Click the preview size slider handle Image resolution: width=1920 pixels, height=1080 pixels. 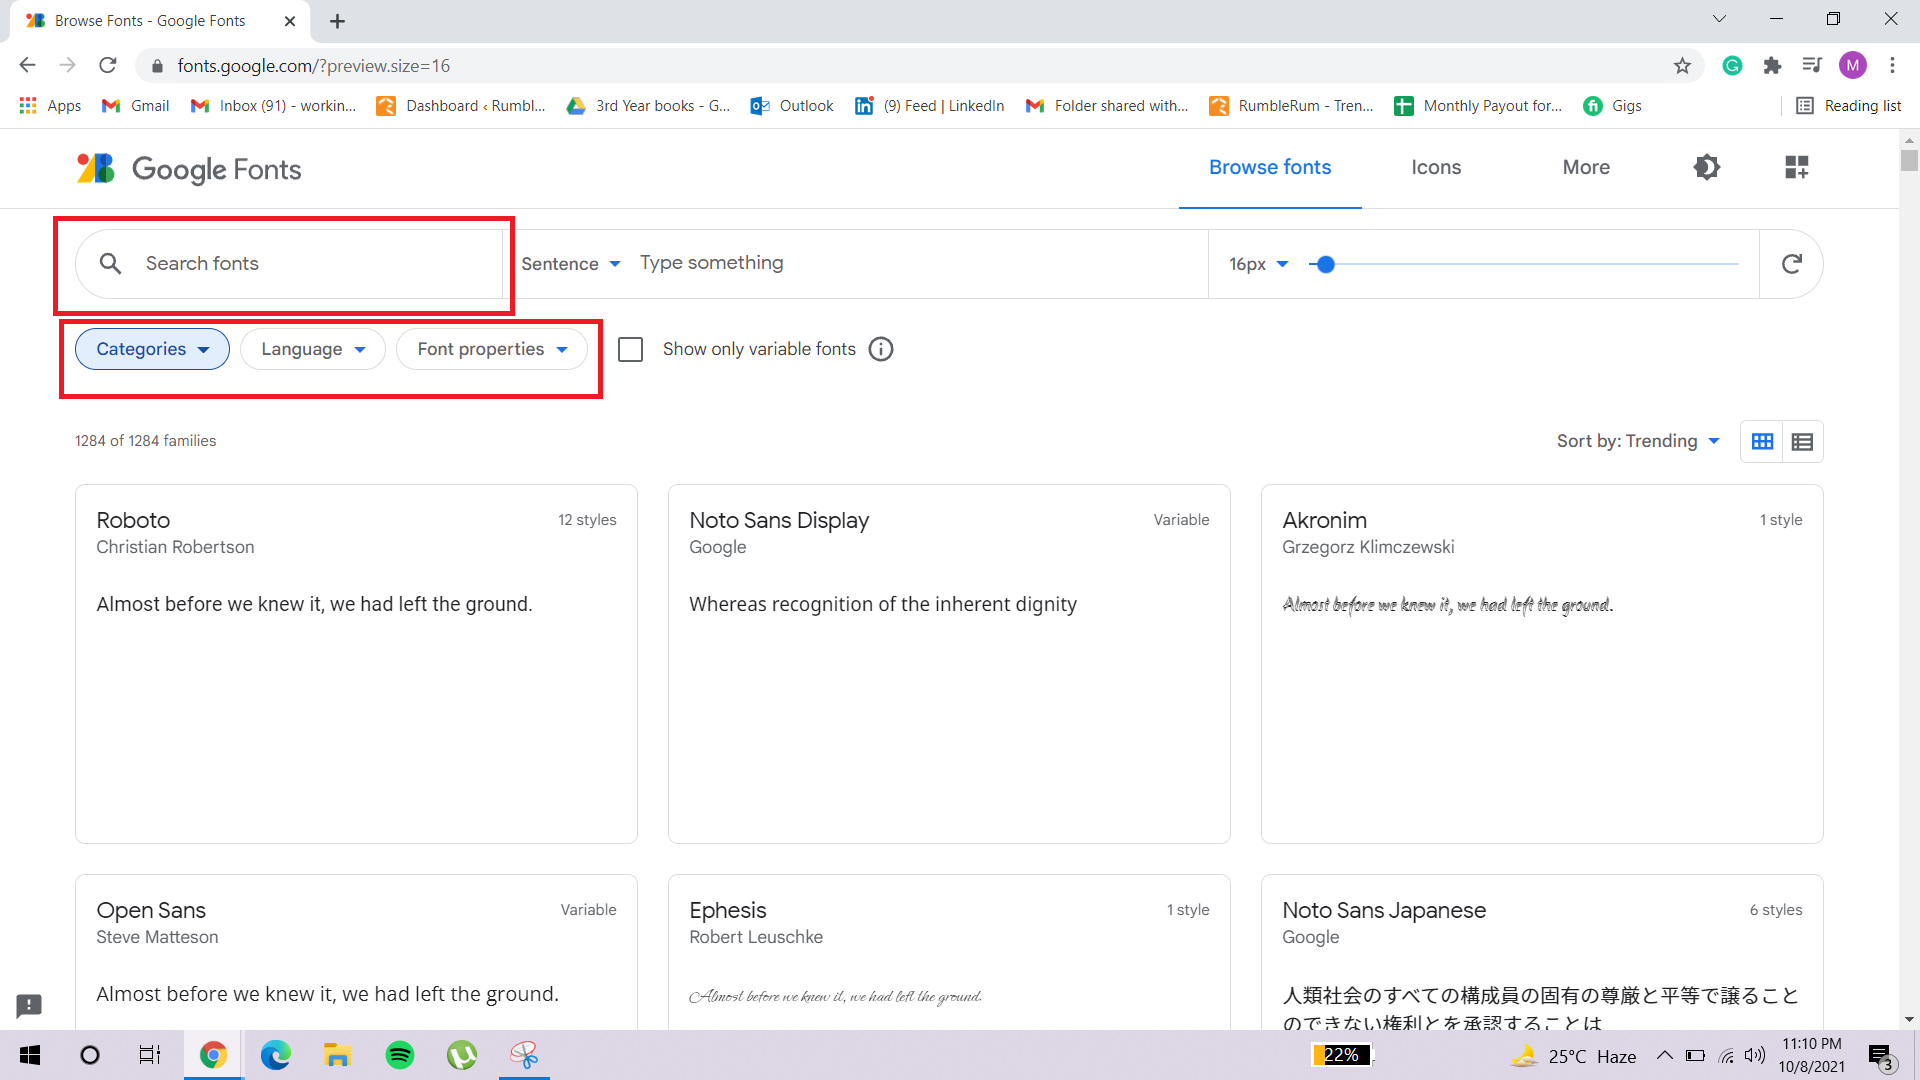click(x=1326, y=264)
